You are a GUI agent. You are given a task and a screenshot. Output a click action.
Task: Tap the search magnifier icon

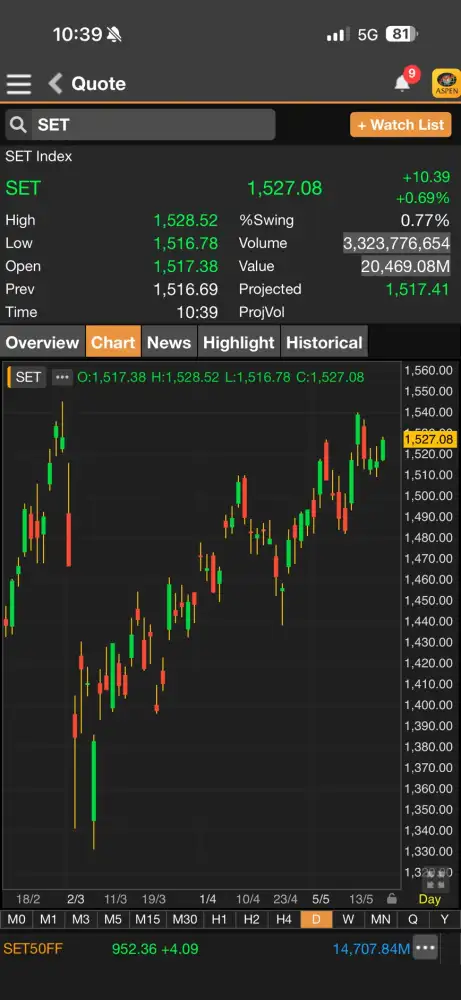coord(18,125)
